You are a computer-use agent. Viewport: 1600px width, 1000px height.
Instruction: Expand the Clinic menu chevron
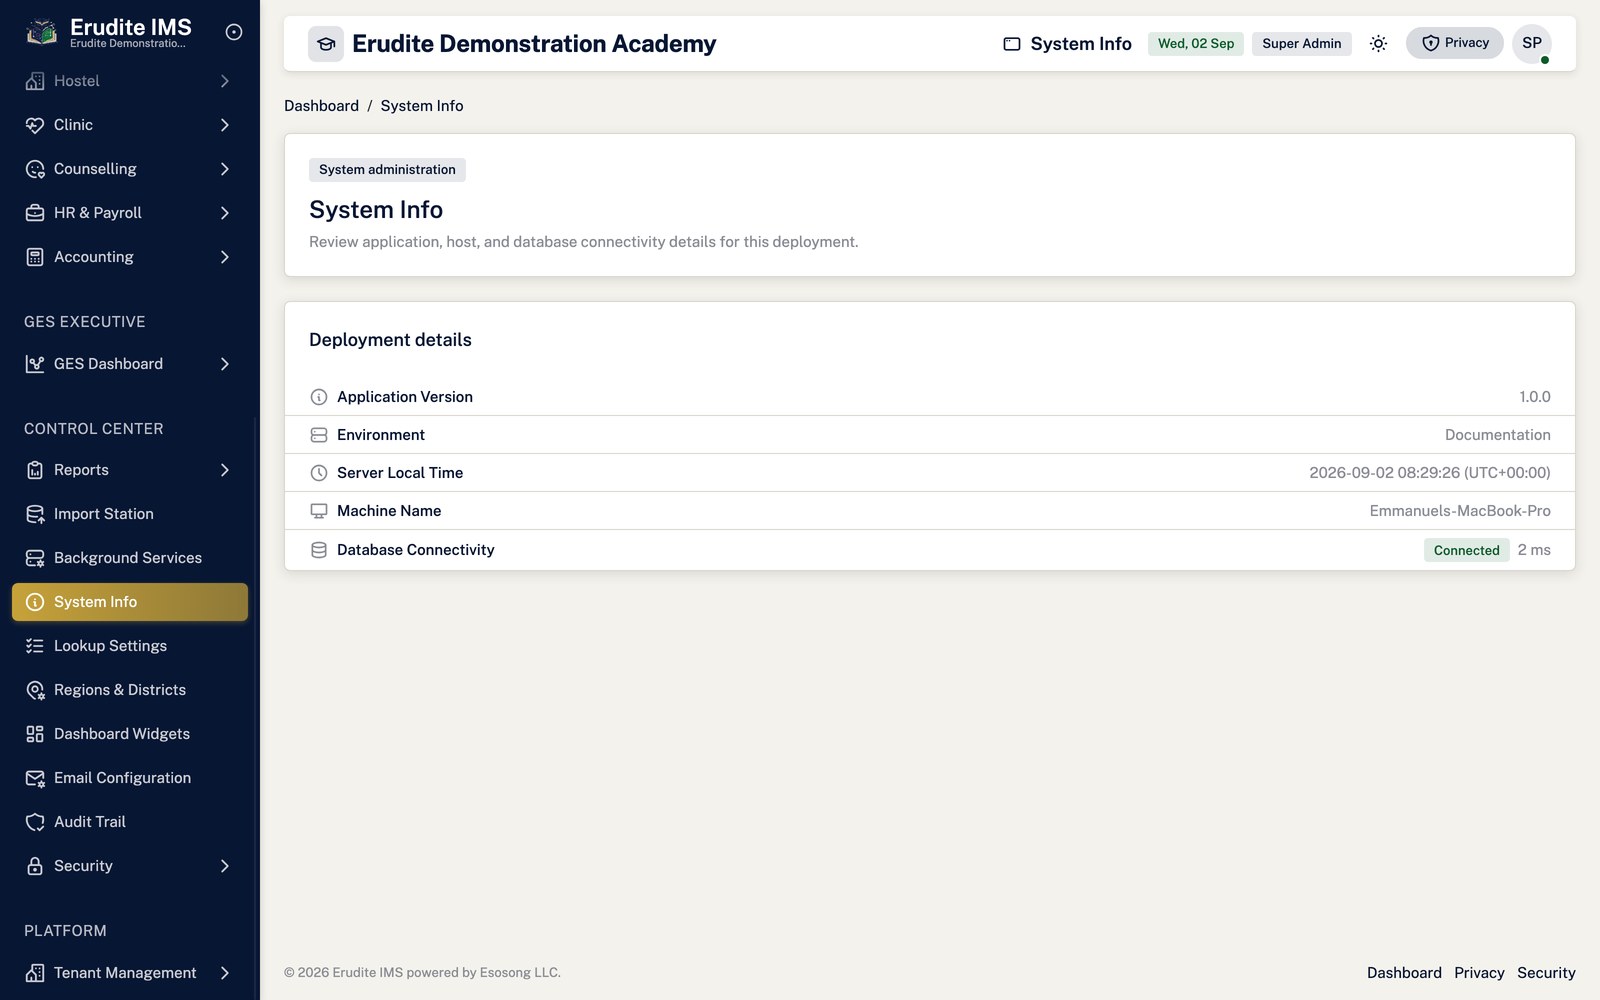point(225,125)
